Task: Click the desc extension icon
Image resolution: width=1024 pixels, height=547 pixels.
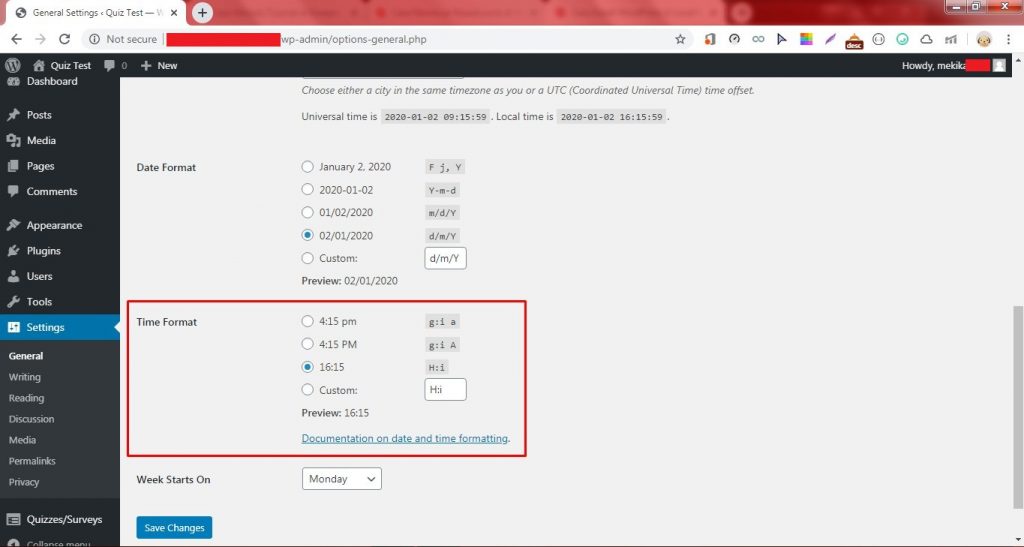Action: coord(854,40)
